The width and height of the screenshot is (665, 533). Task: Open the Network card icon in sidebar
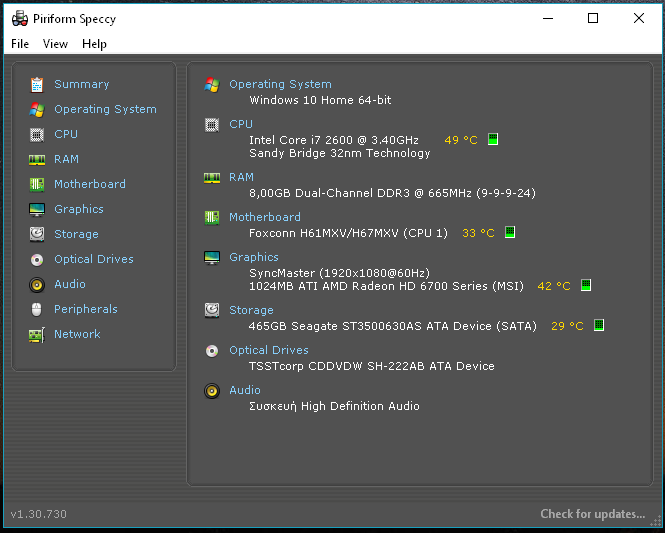37,335
